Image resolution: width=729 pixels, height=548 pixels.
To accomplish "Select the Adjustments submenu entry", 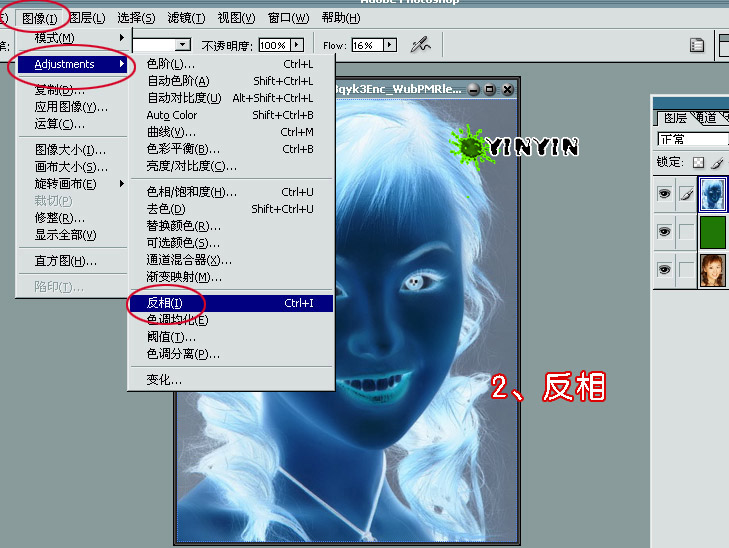I will pyautogui.click(x=73, y=64).
